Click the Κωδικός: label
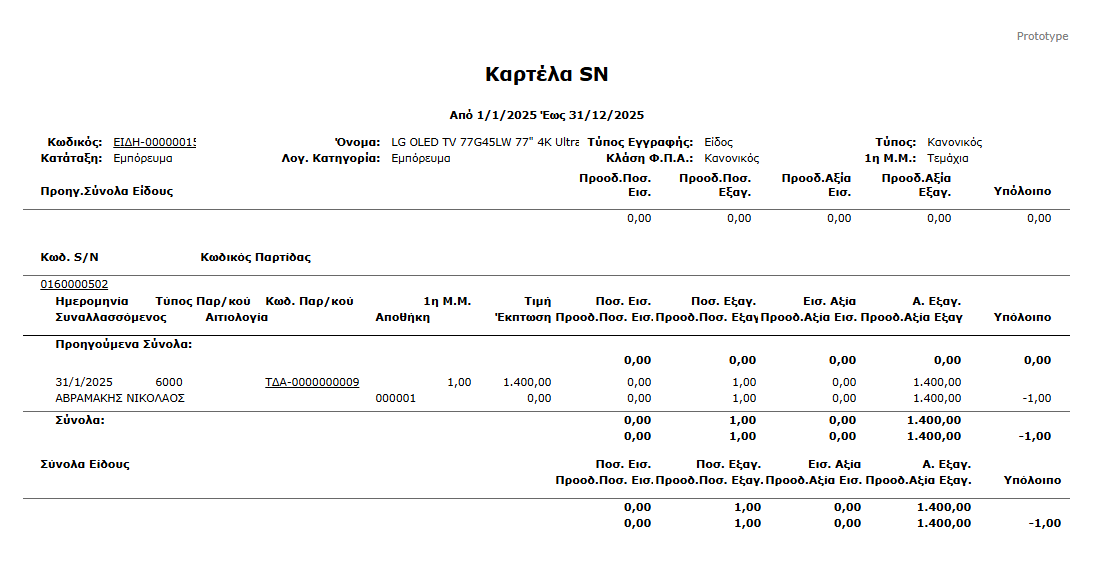This screenshot has width=1100, height=571. (x=75, y=142)
